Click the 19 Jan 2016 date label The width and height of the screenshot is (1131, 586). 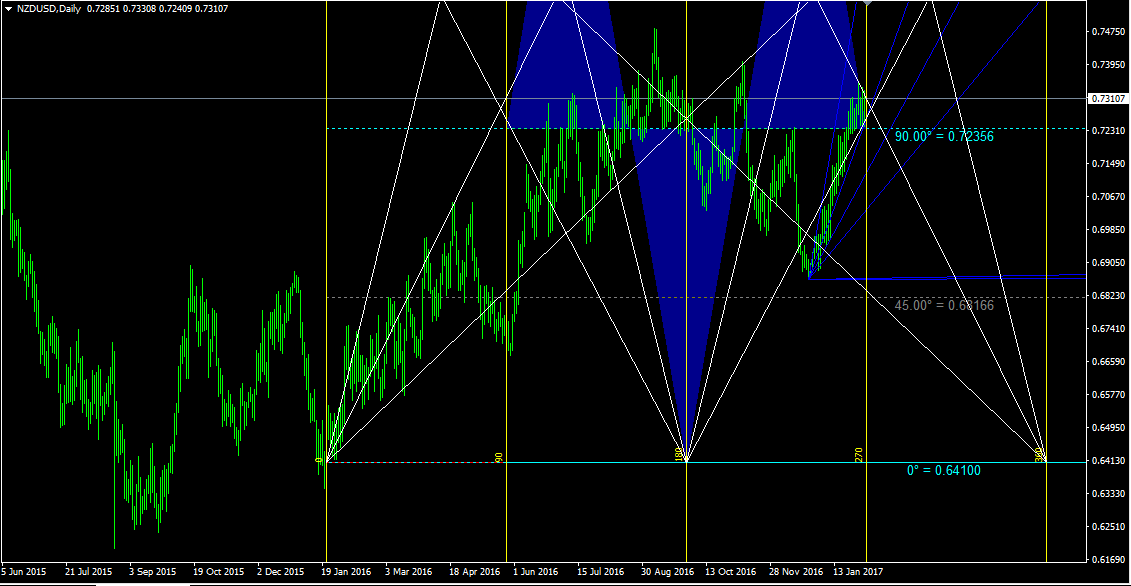click(345, 572)
